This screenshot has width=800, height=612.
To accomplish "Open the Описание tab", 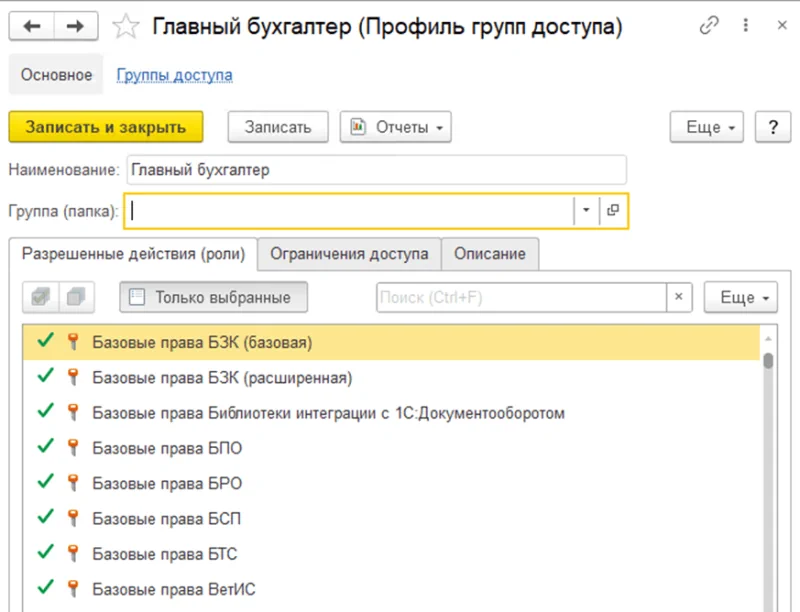I will click(x=490, y=254).
